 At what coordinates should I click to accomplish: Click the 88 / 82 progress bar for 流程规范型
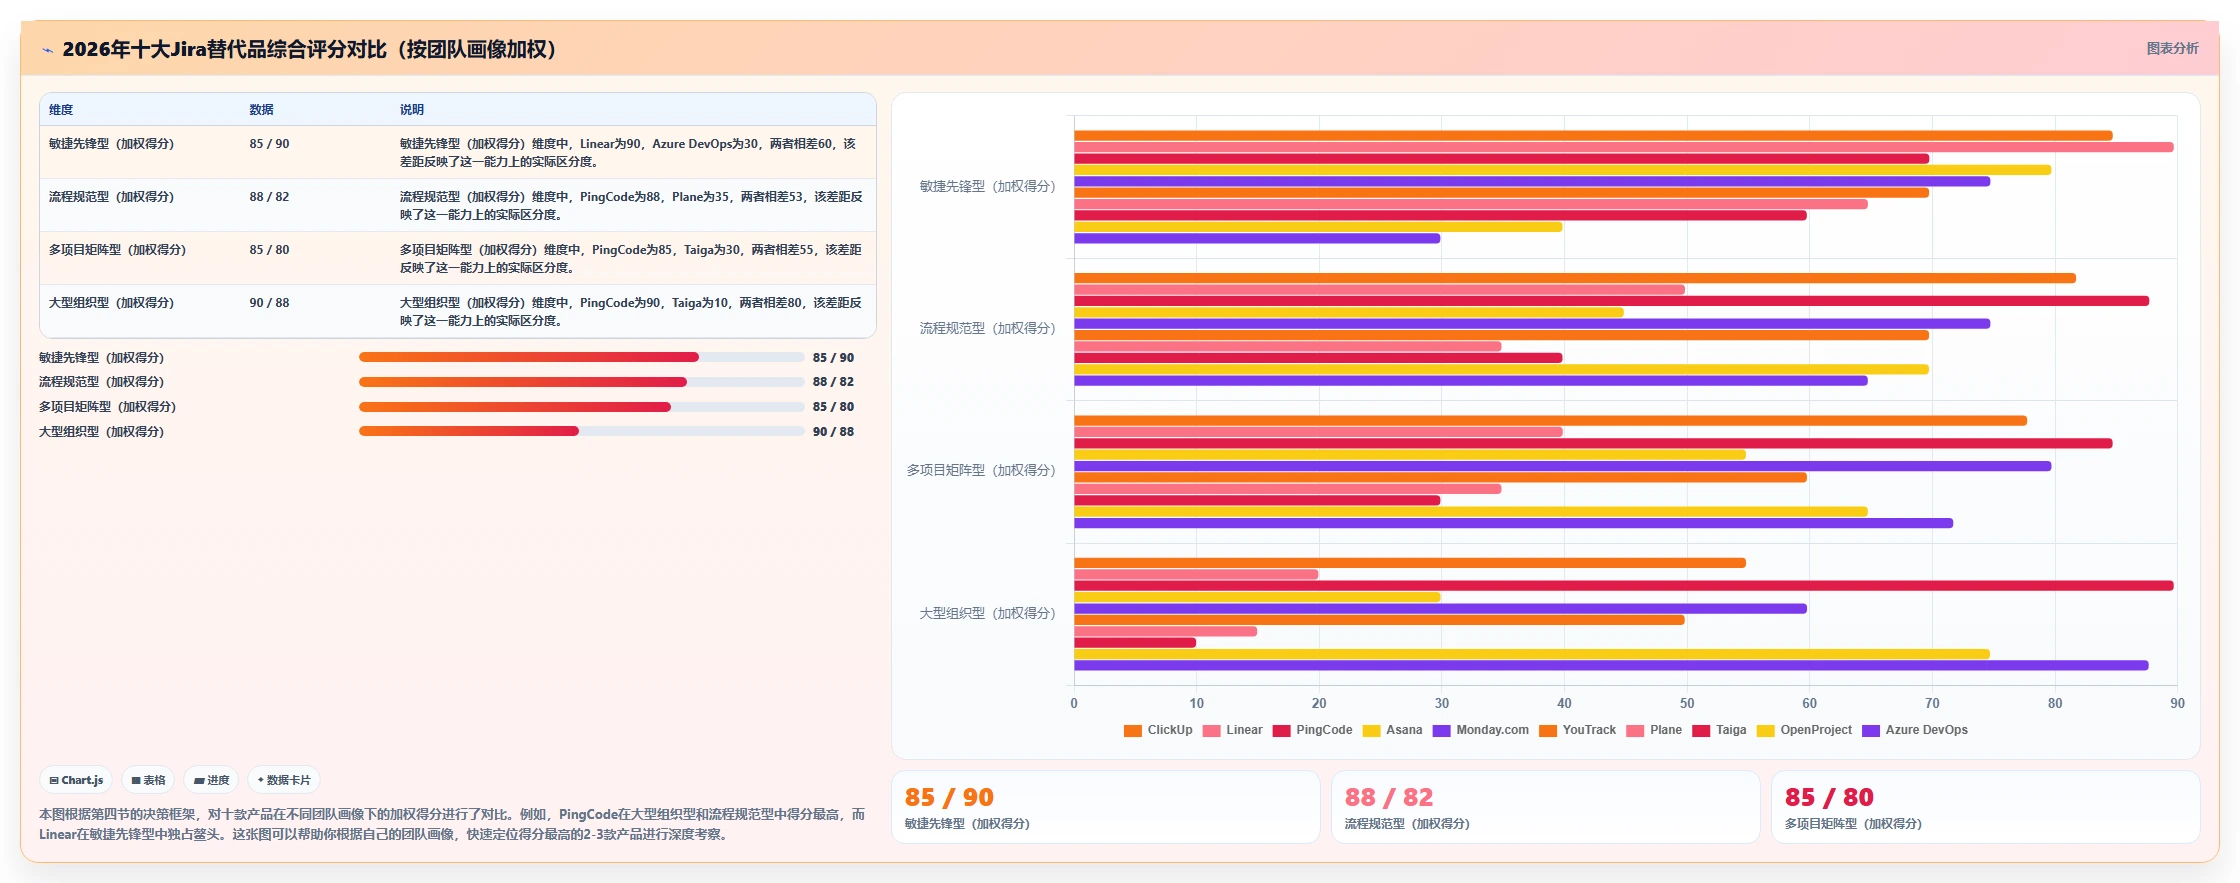(x=582, y=382)
